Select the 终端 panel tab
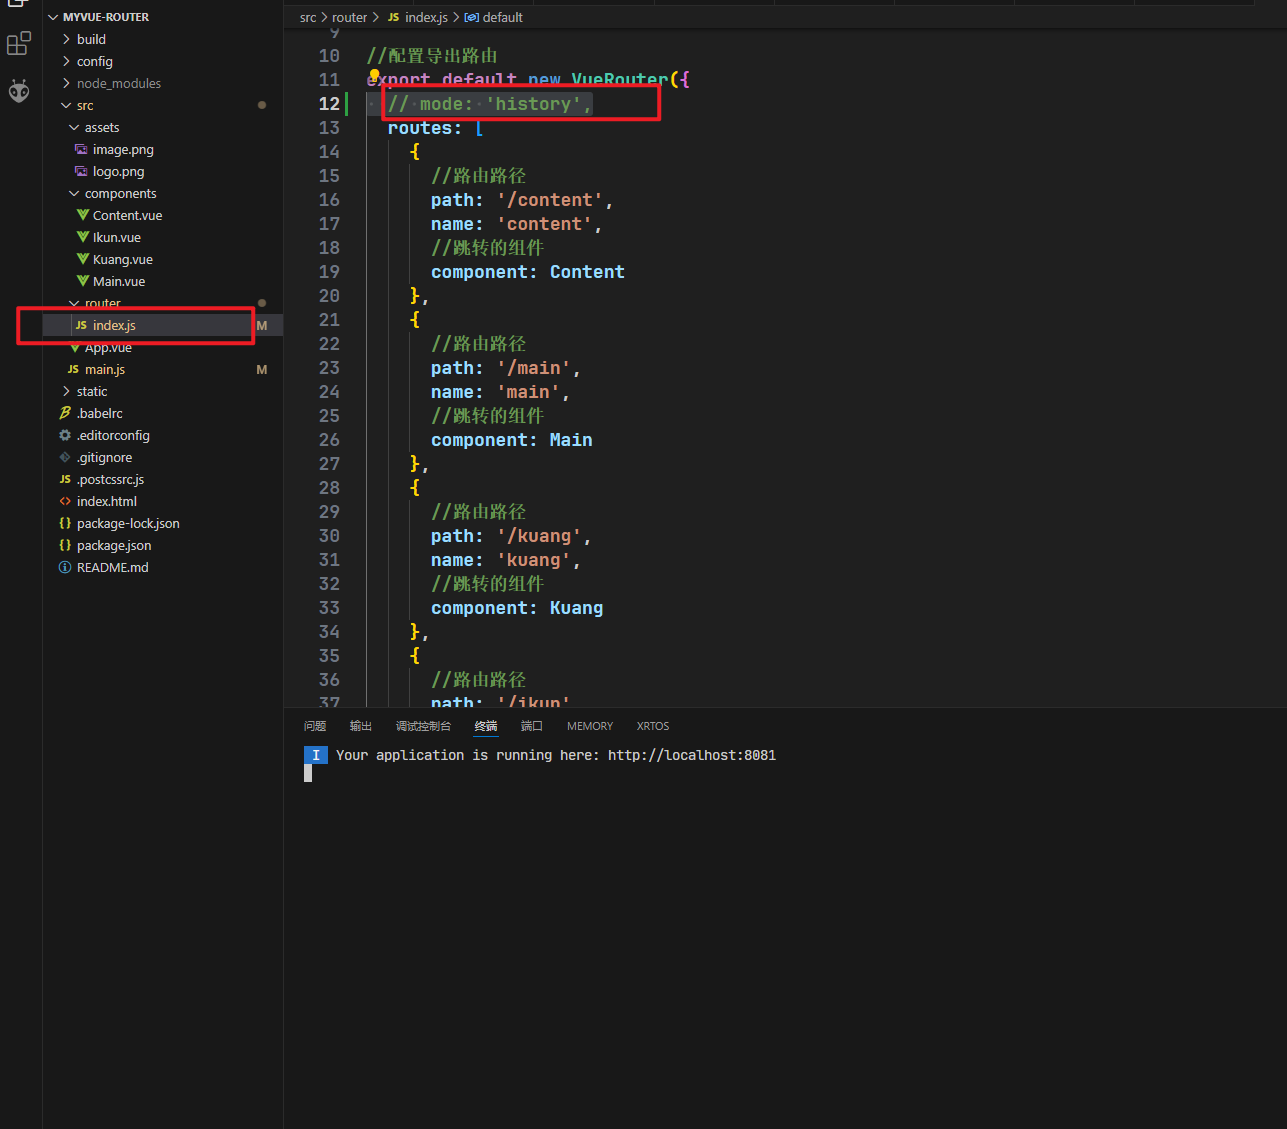The height and width of the screenshot is (1129, 1287). (x=486, y=726)
